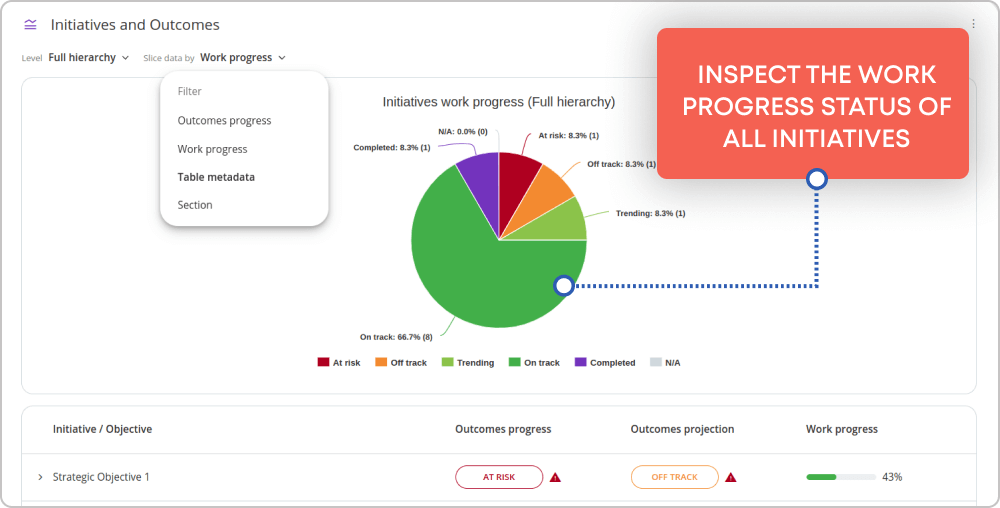Select Outcomes progress from the menu

point(224,120)
